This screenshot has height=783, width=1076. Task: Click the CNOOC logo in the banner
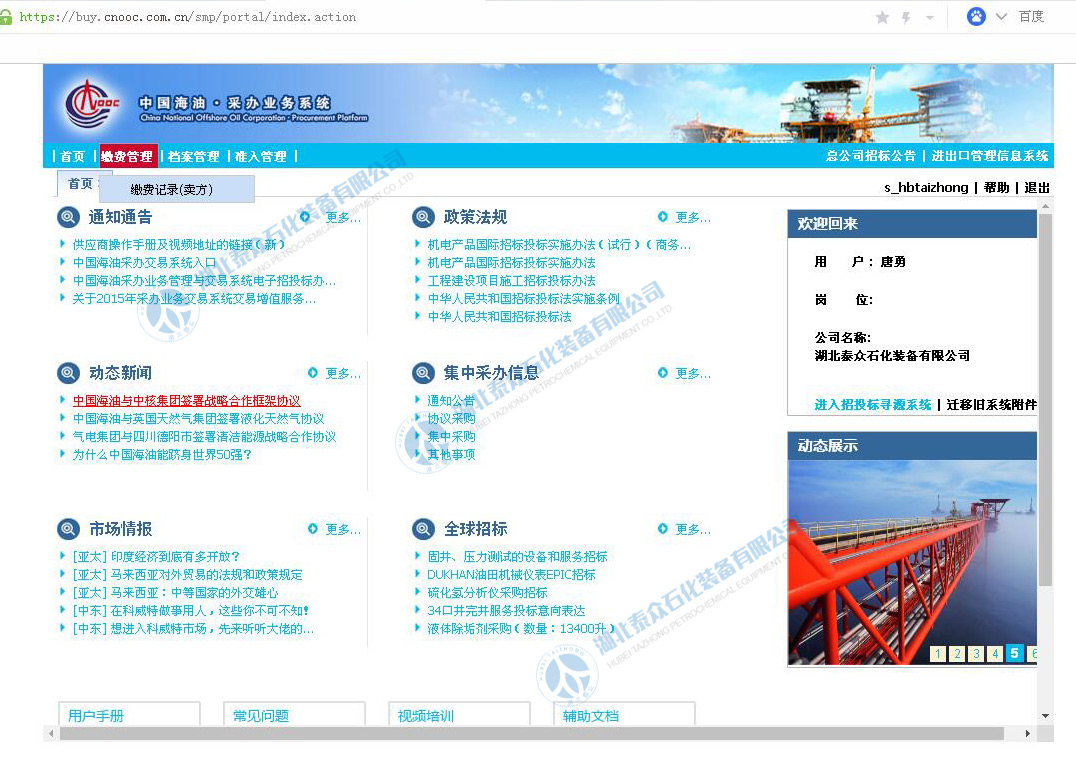(92, 105)
